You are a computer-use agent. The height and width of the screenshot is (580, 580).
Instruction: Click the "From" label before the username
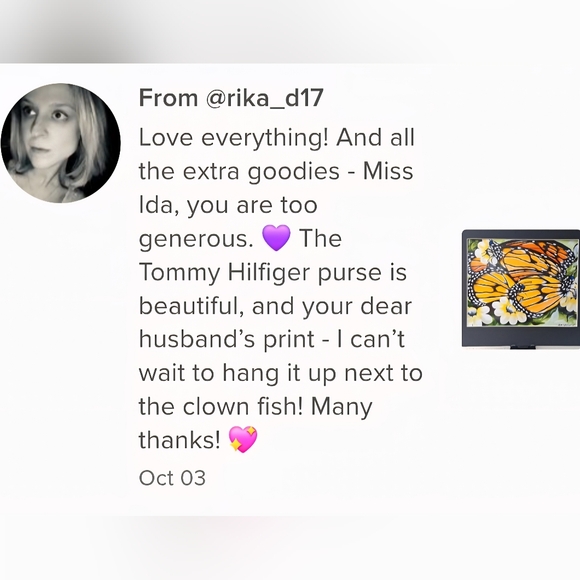click(x=168, y=98)
